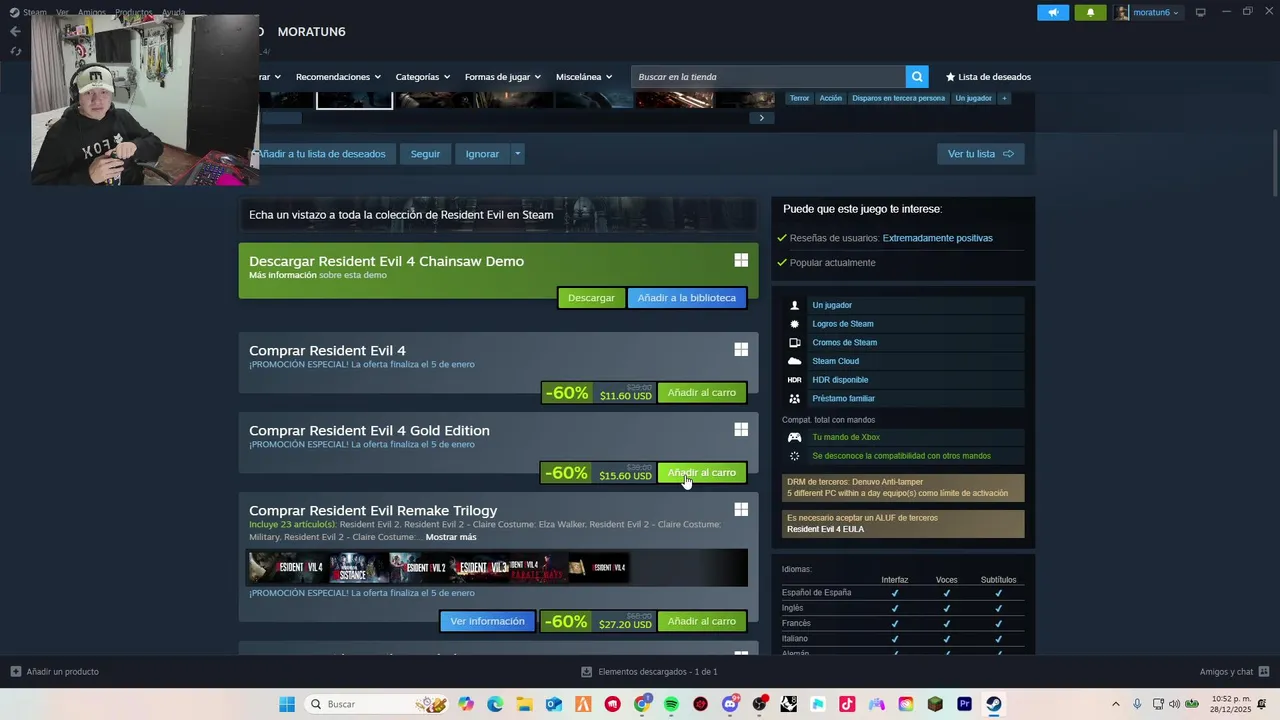Open the Amigos menu
This screenshot has width=1280, height=720.
[92, 13]
